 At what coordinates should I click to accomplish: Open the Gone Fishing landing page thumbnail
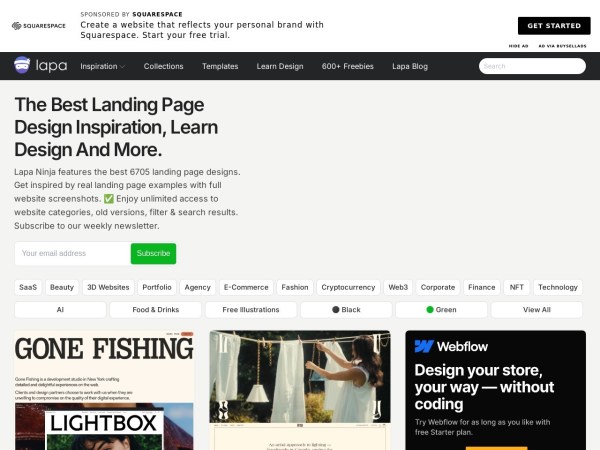(x=104, y=390)
